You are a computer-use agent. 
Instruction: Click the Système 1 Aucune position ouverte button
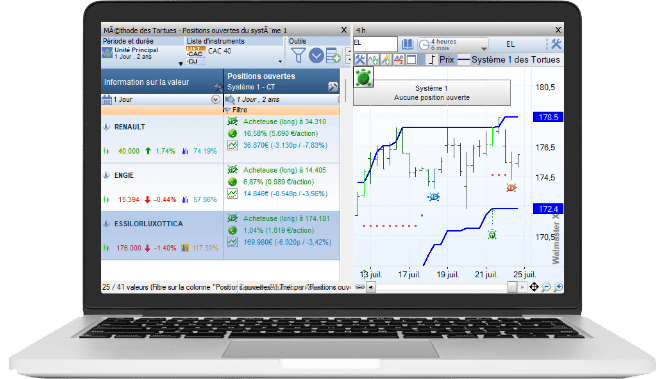[x=432, y=93]
